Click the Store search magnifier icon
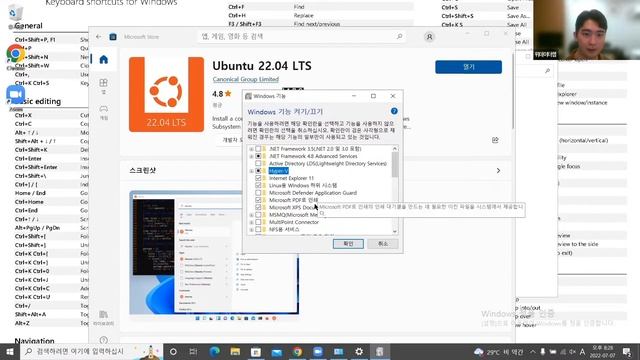640x360 pixels. point(399,37)
